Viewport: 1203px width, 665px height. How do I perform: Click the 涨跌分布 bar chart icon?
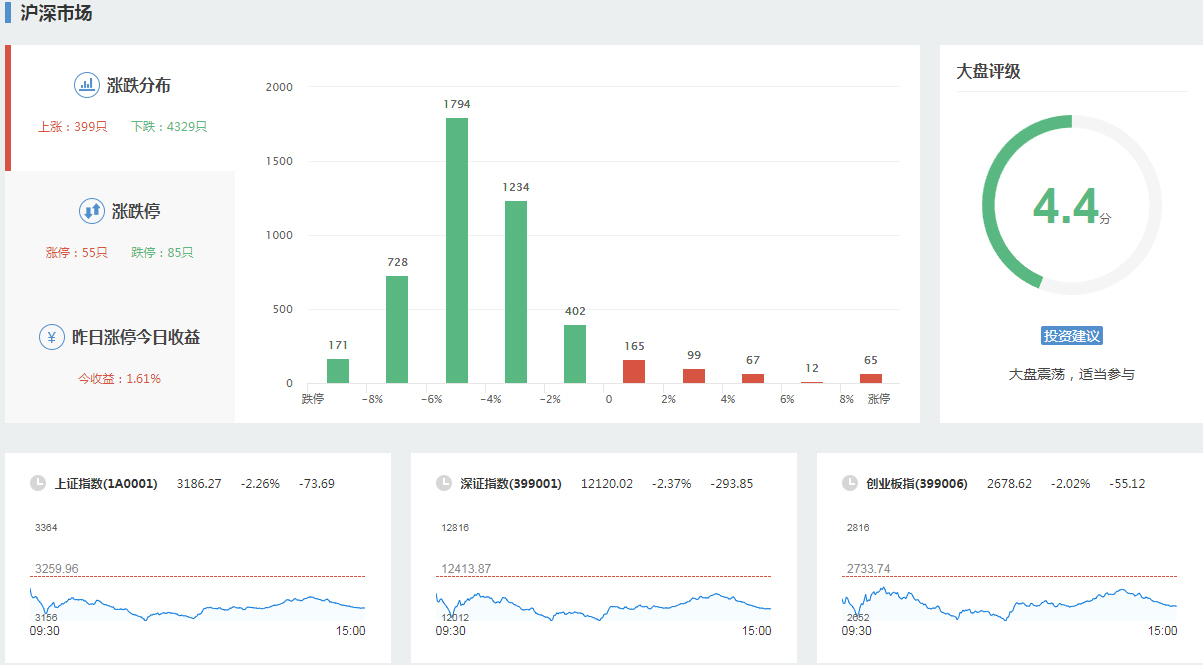click(87, 85)
